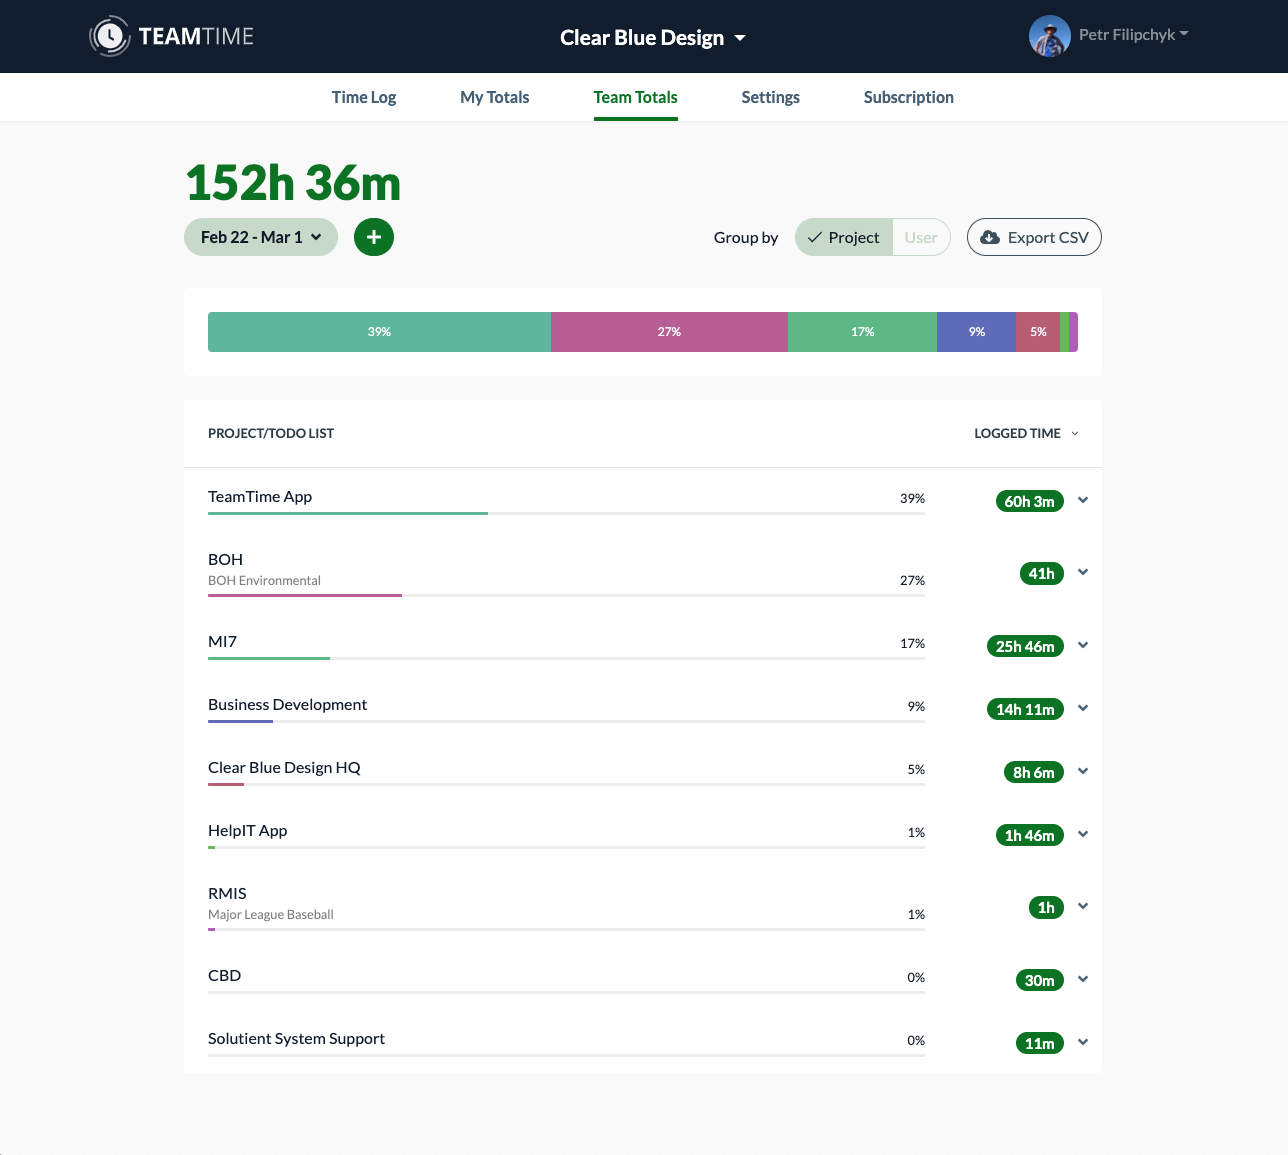
Task: Click the 30m time badge for CBD
Action: [1040, 980]
